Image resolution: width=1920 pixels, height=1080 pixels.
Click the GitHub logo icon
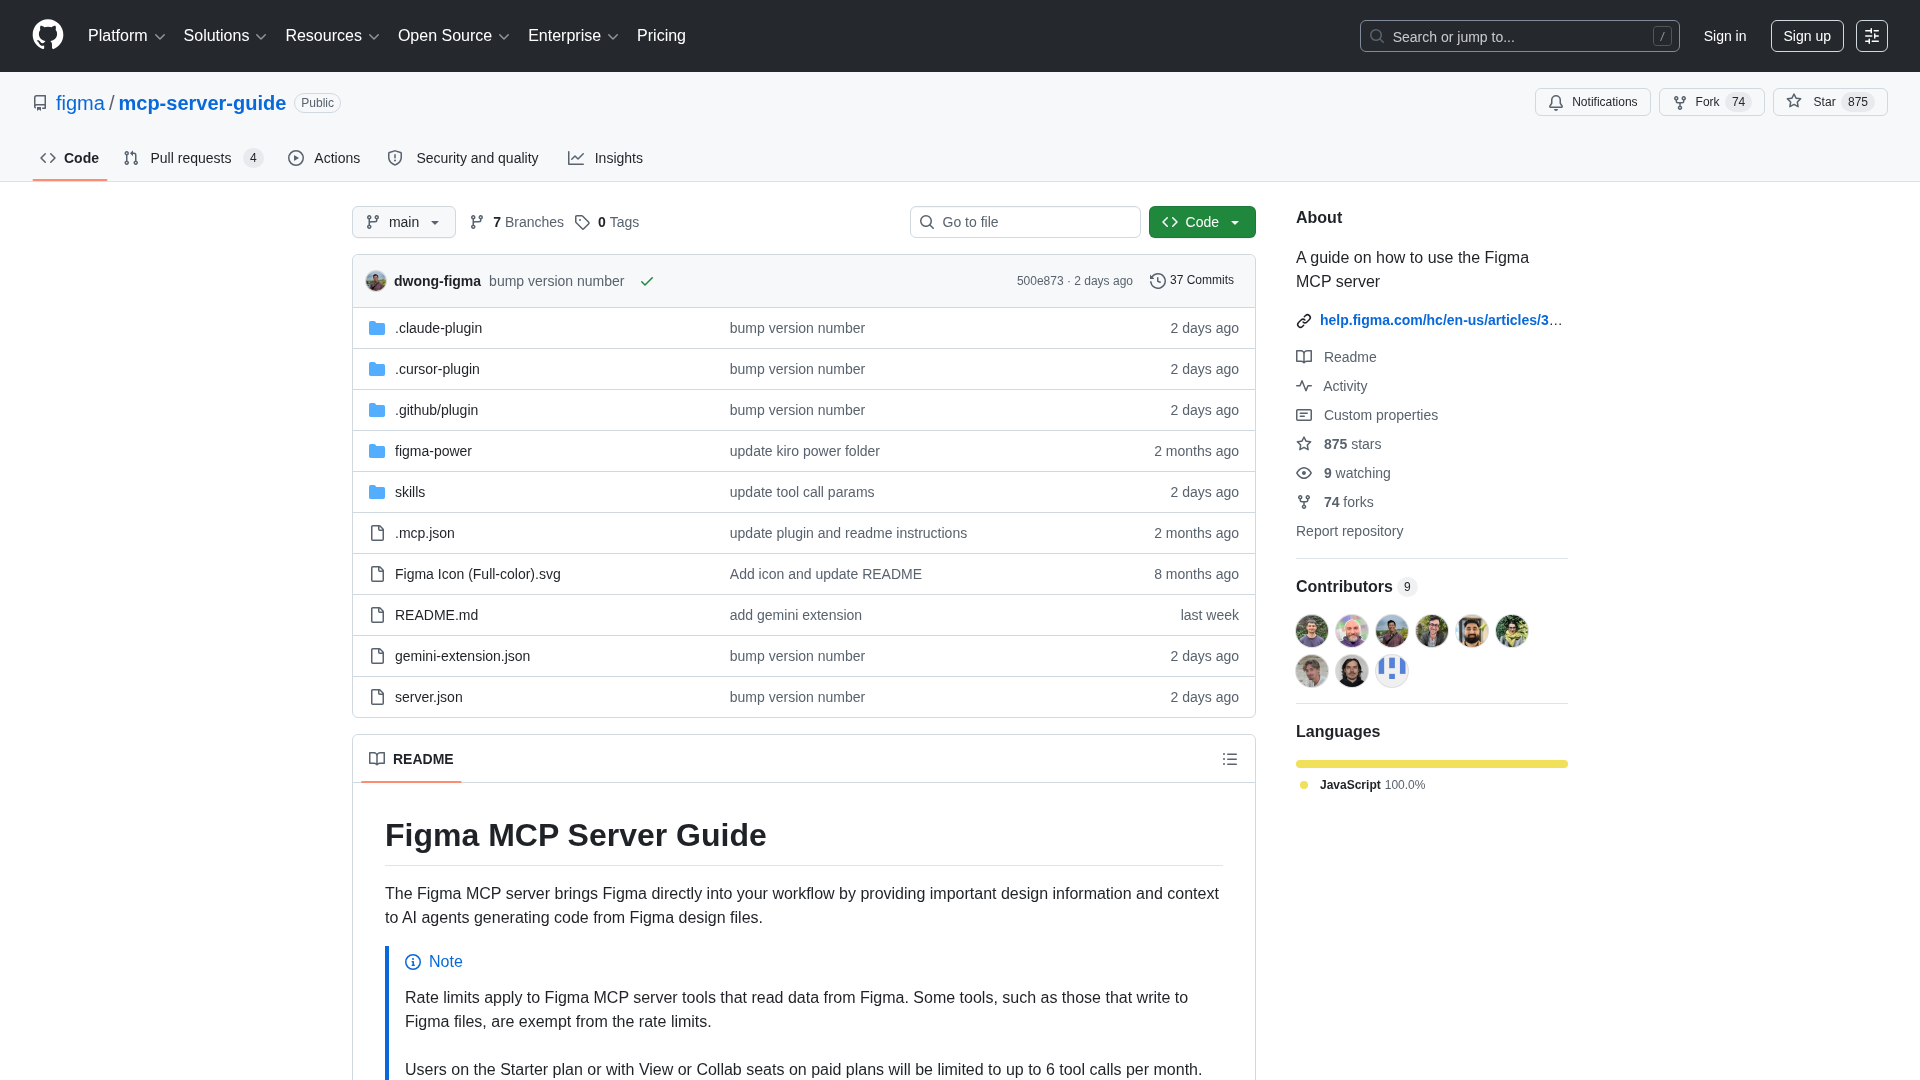[x=48, y=35]
